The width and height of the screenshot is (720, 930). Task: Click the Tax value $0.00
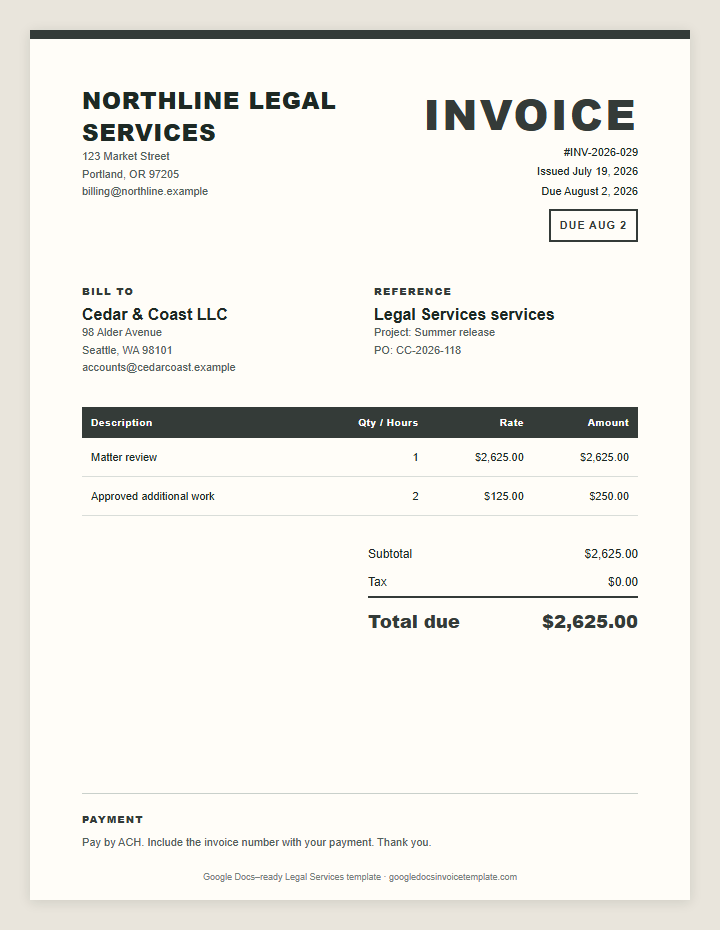pyautogui.click(x=623, y=581)
